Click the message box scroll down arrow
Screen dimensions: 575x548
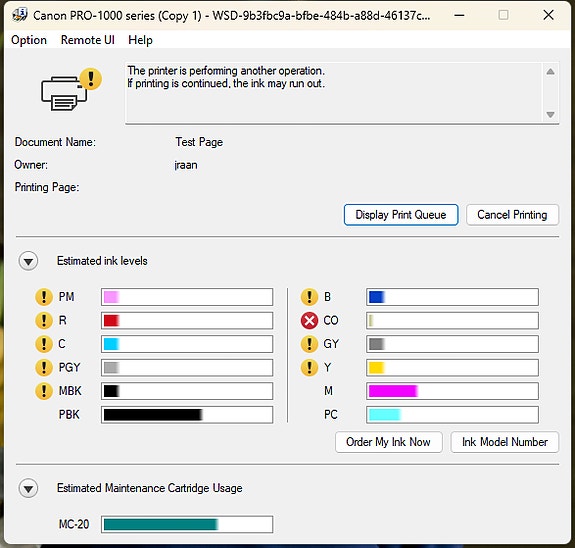point(550,115)
